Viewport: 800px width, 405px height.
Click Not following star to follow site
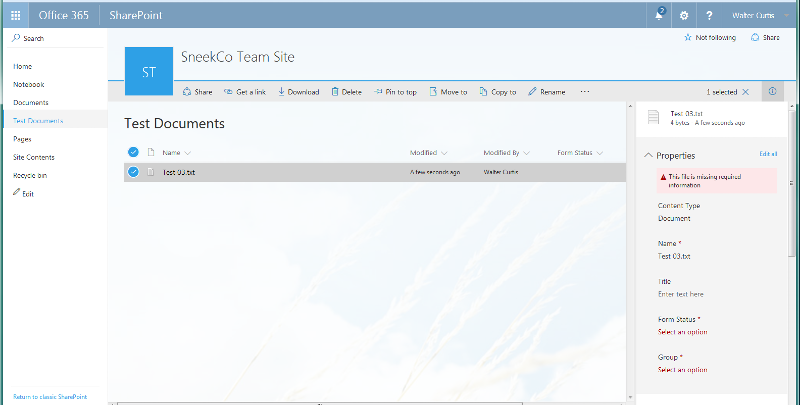pos(709,37)
